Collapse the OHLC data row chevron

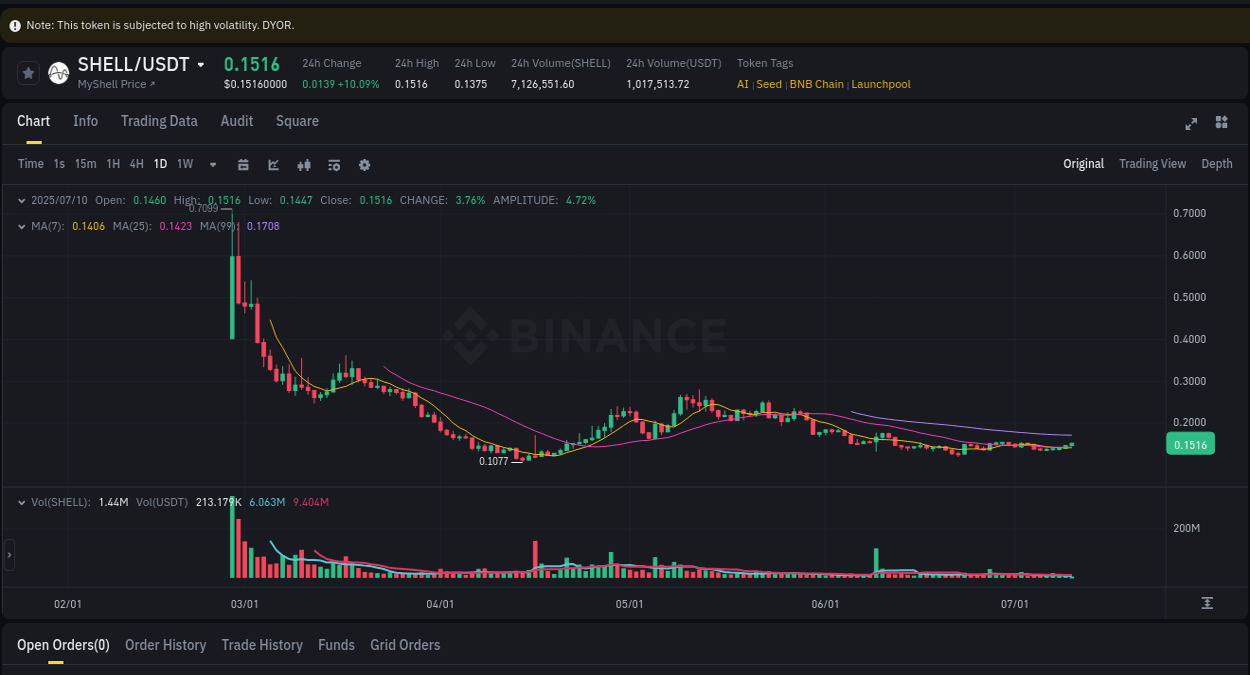point(20,200)
